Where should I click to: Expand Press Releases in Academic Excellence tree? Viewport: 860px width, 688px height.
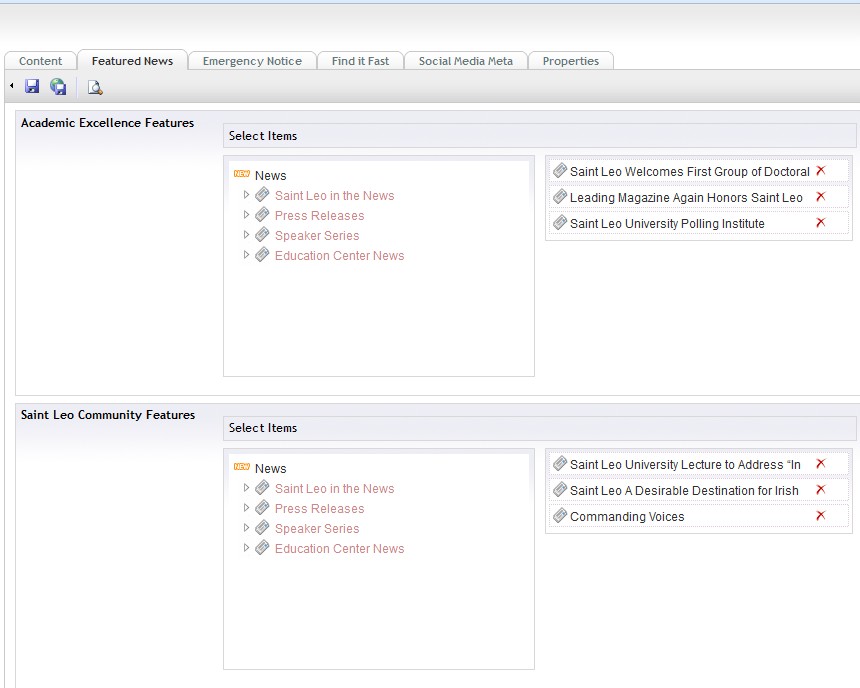click(246, 215)
